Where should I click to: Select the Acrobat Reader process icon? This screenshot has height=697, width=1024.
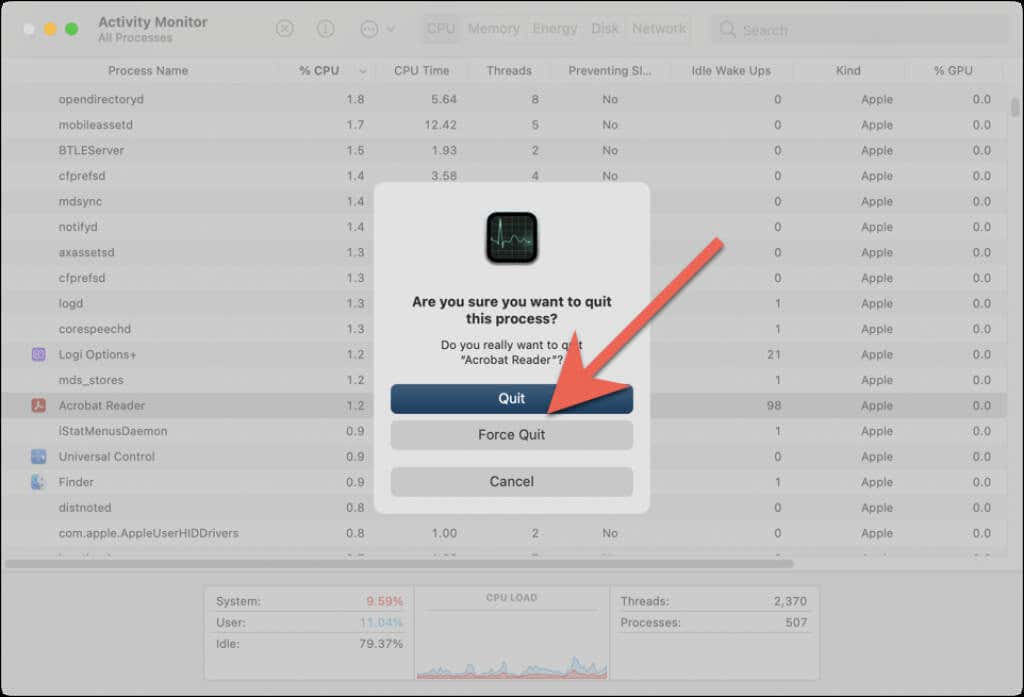[39, 406]
